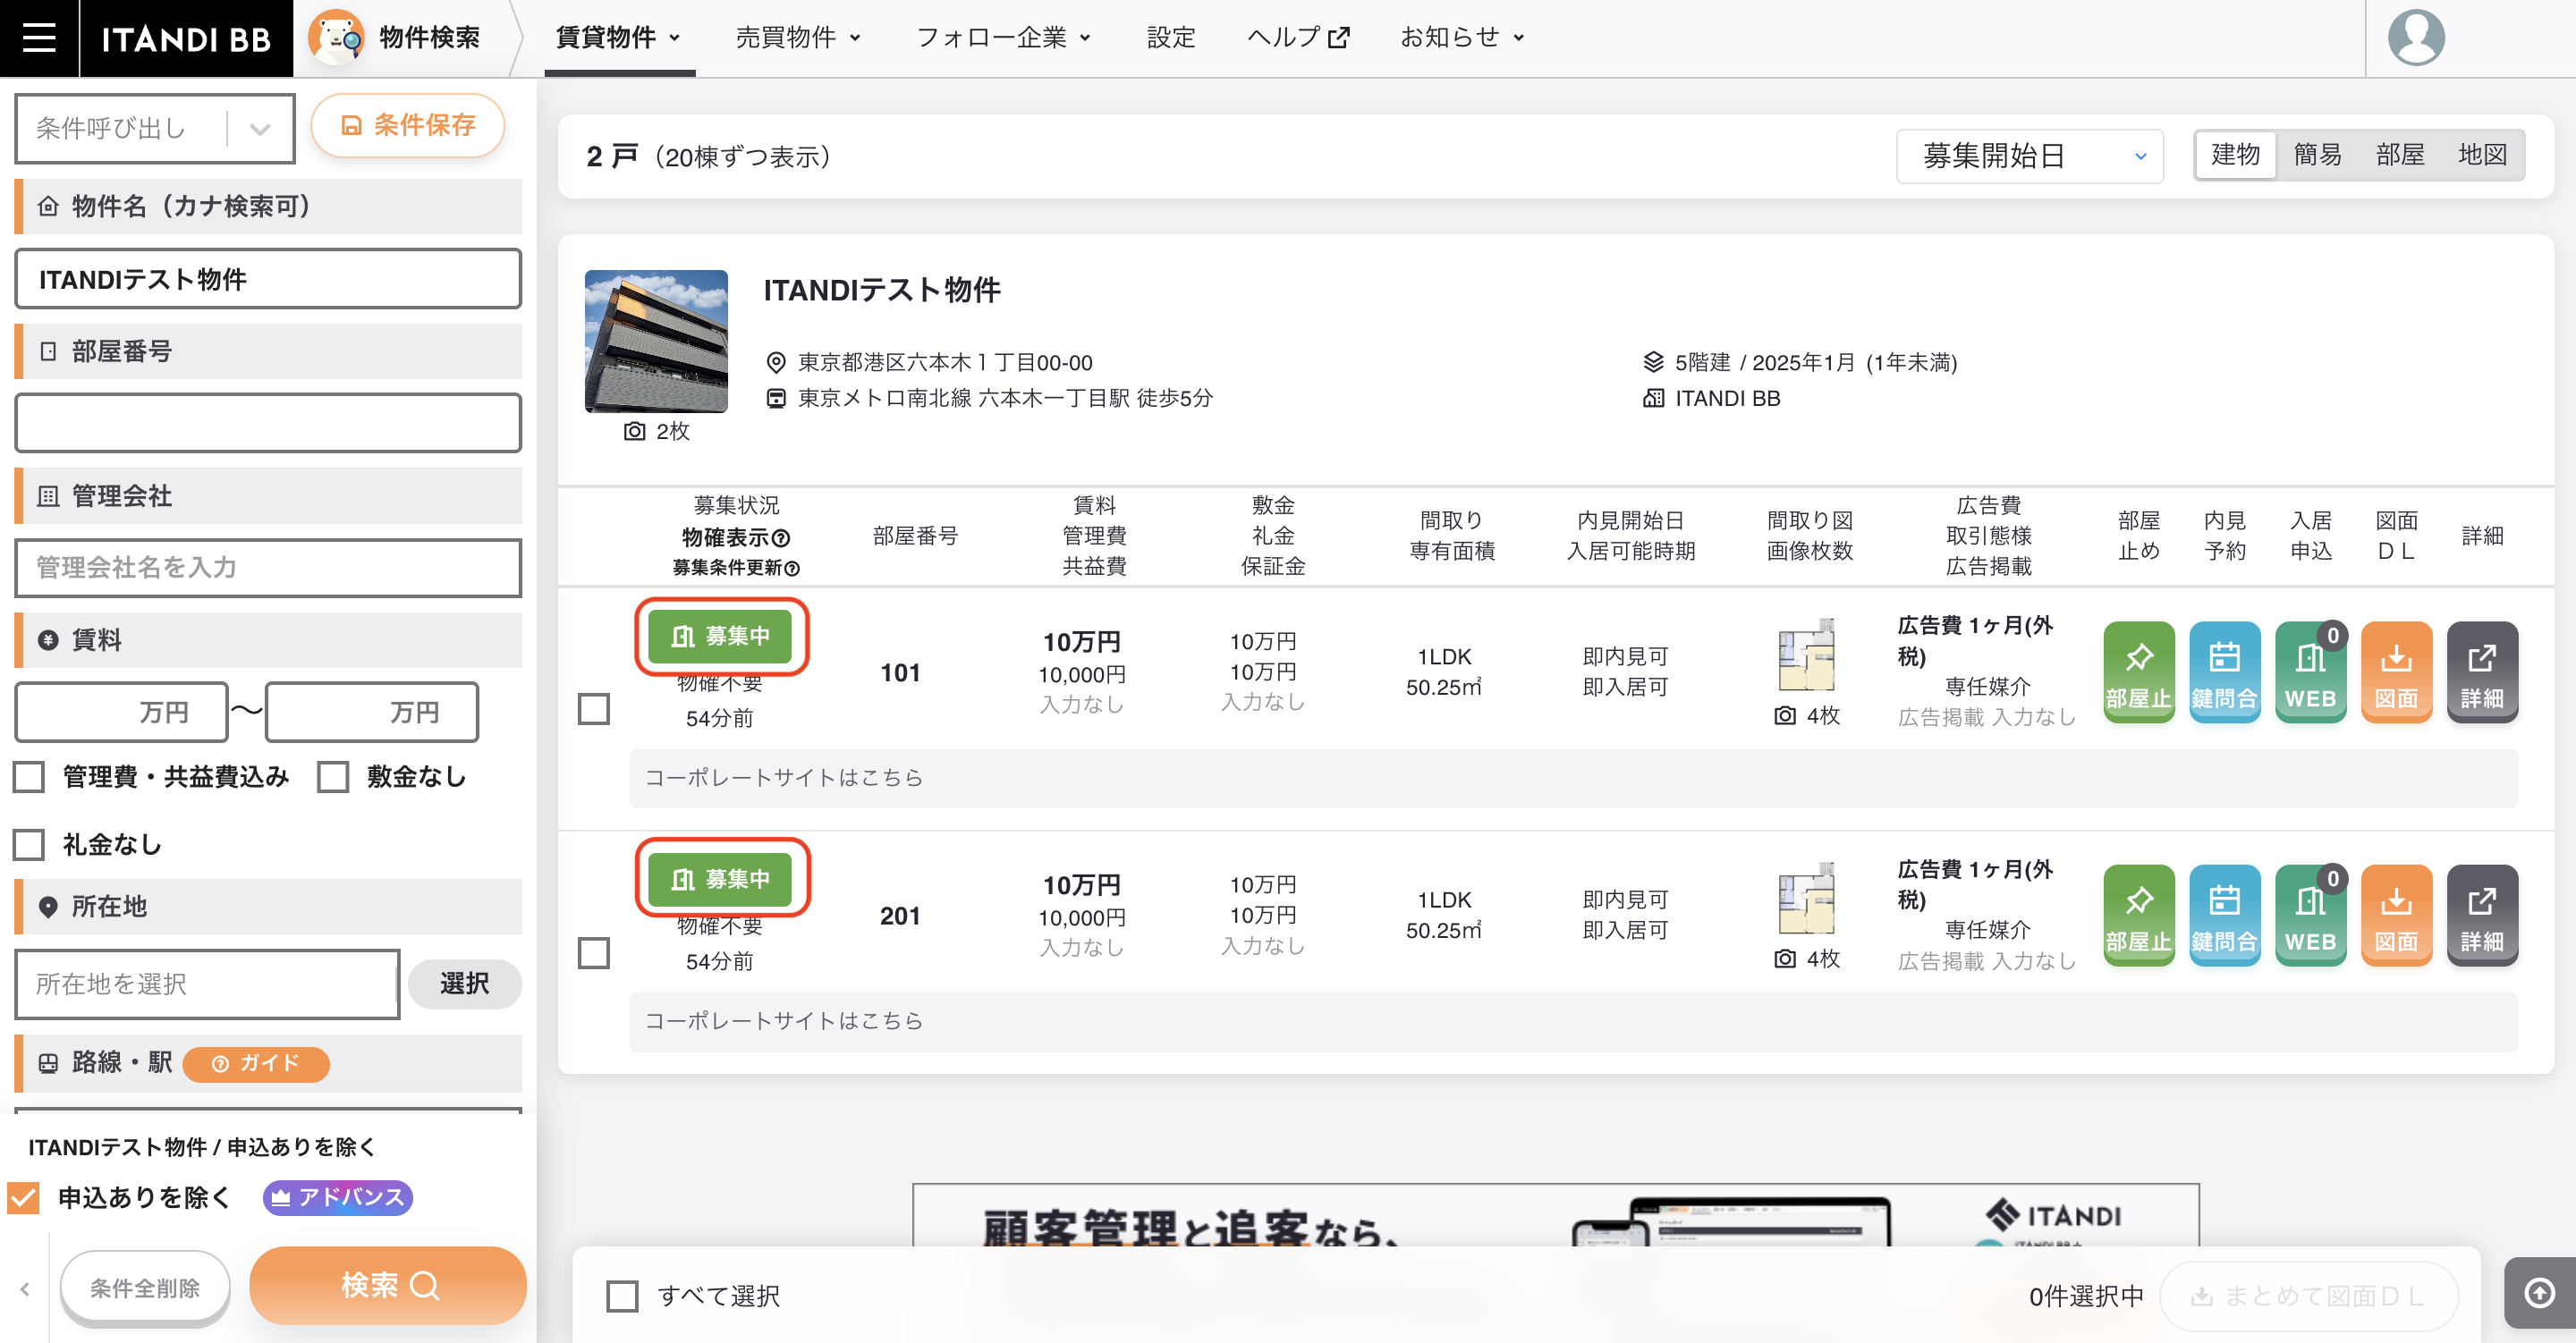
Task: Open 詳細 for room 201
Action: [2482, 915]
